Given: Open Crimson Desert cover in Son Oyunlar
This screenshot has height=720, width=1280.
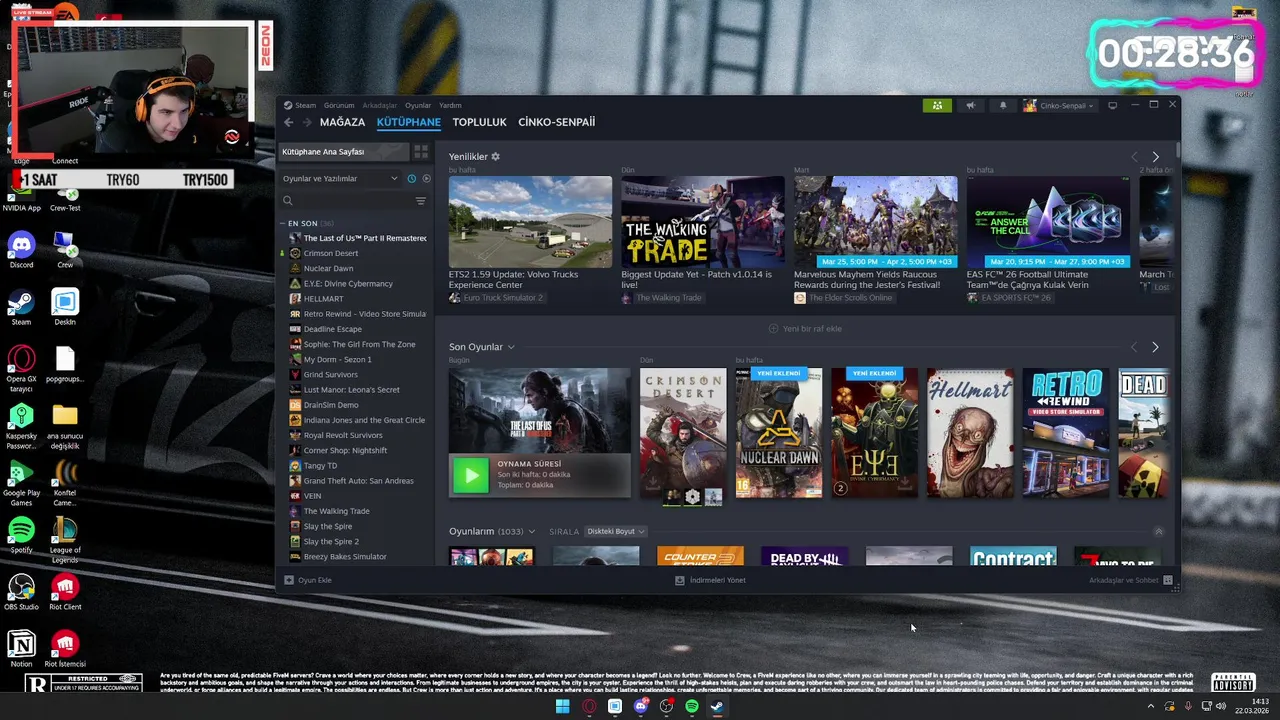Looking at the screenshot, I should (x=683, y=433).
